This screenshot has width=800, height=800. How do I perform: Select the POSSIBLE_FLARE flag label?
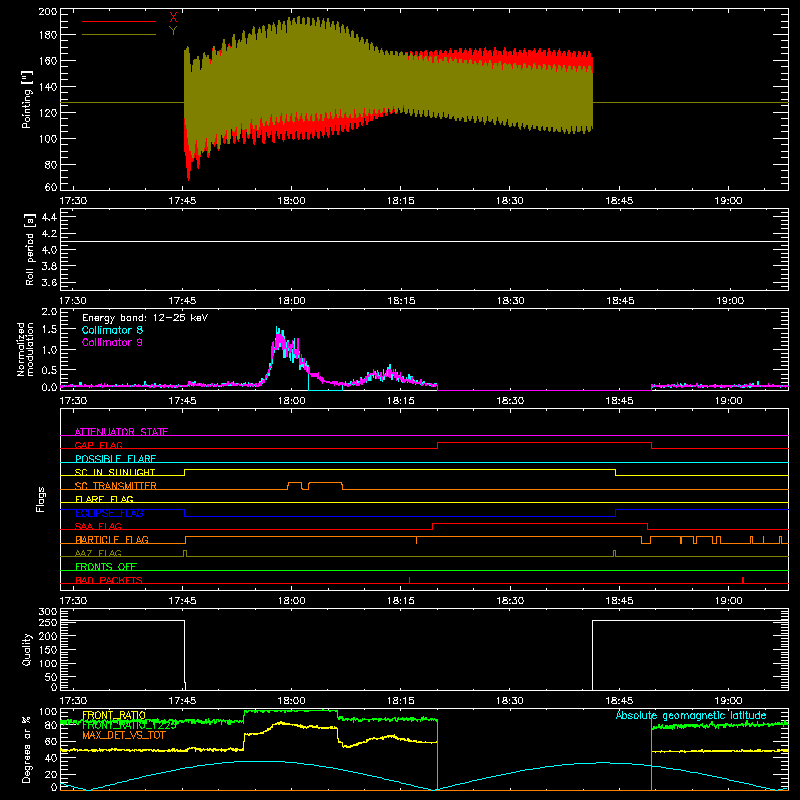(x=115, y=459)
